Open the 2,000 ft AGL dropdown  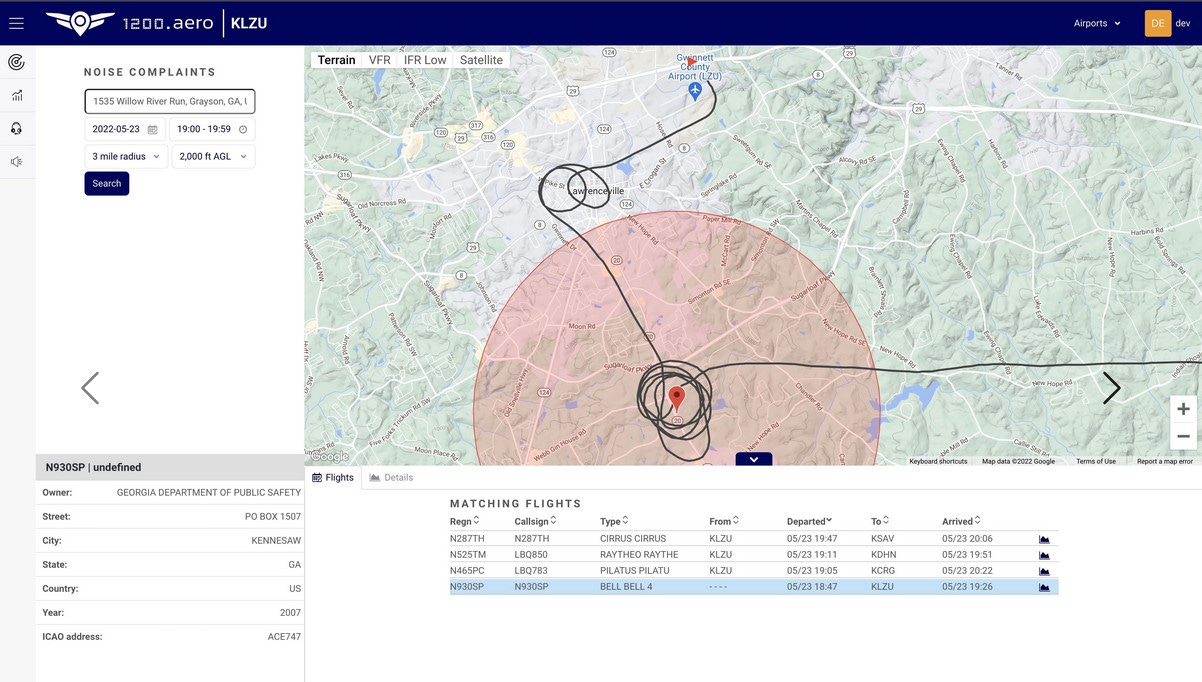[213, 157]
